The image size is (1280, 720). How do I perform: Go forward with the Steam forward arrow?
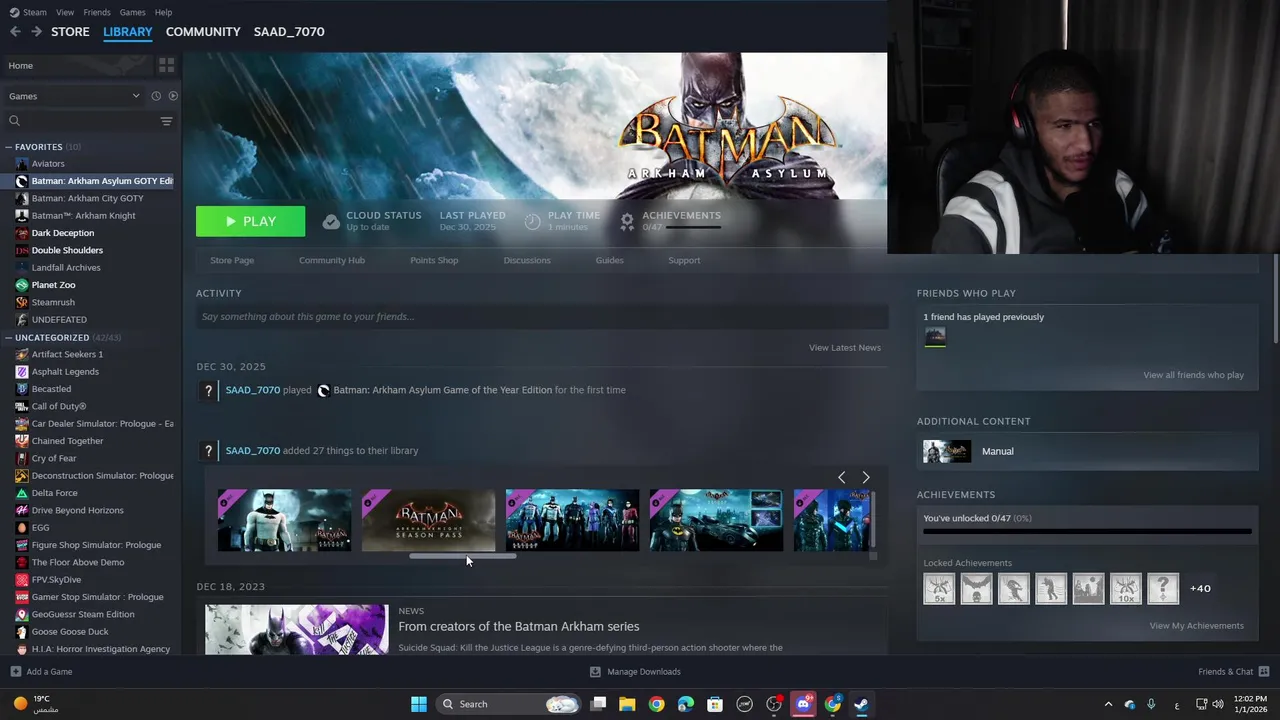coord(36,32)
